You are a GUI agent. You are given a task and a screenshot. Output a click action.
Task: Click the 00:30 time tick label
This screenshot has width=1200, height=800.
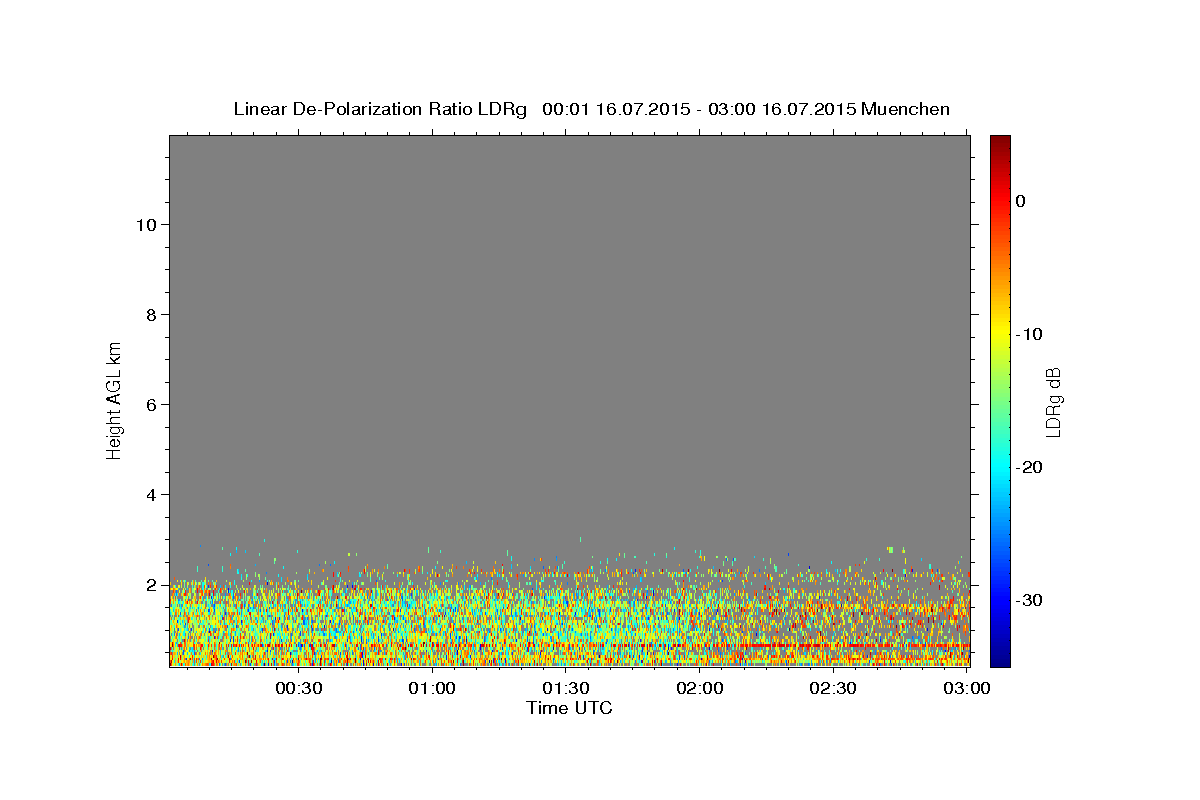(298, 689)
